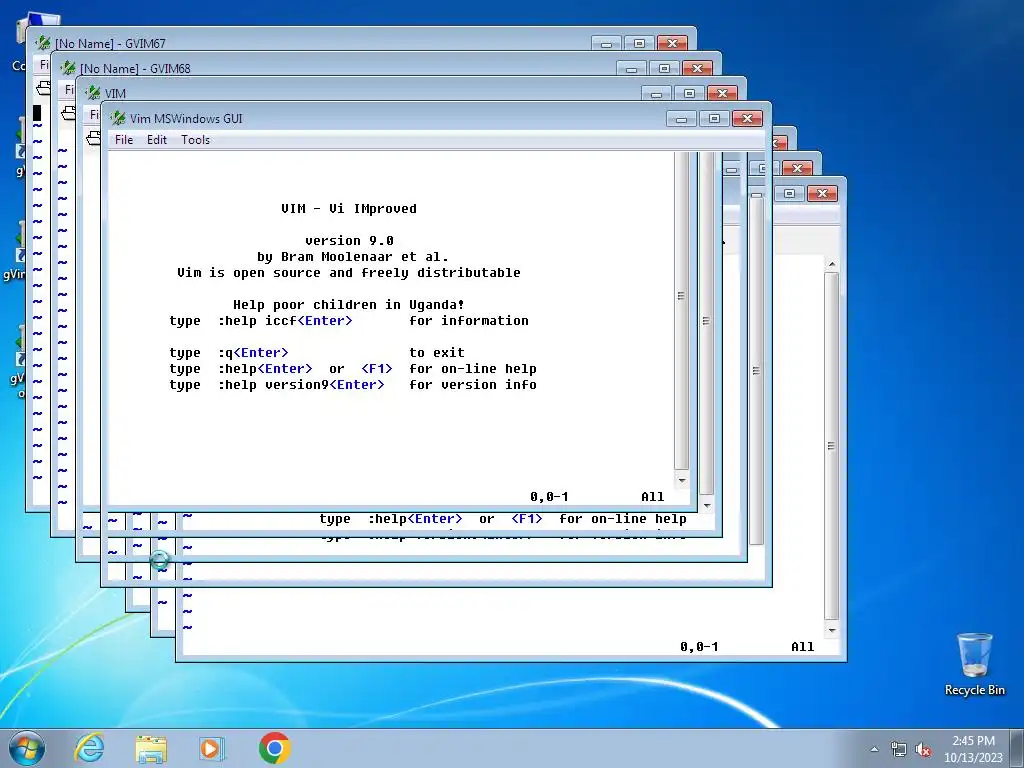
Task: Click the muted volume tray icon
Action: click(923, 749)
